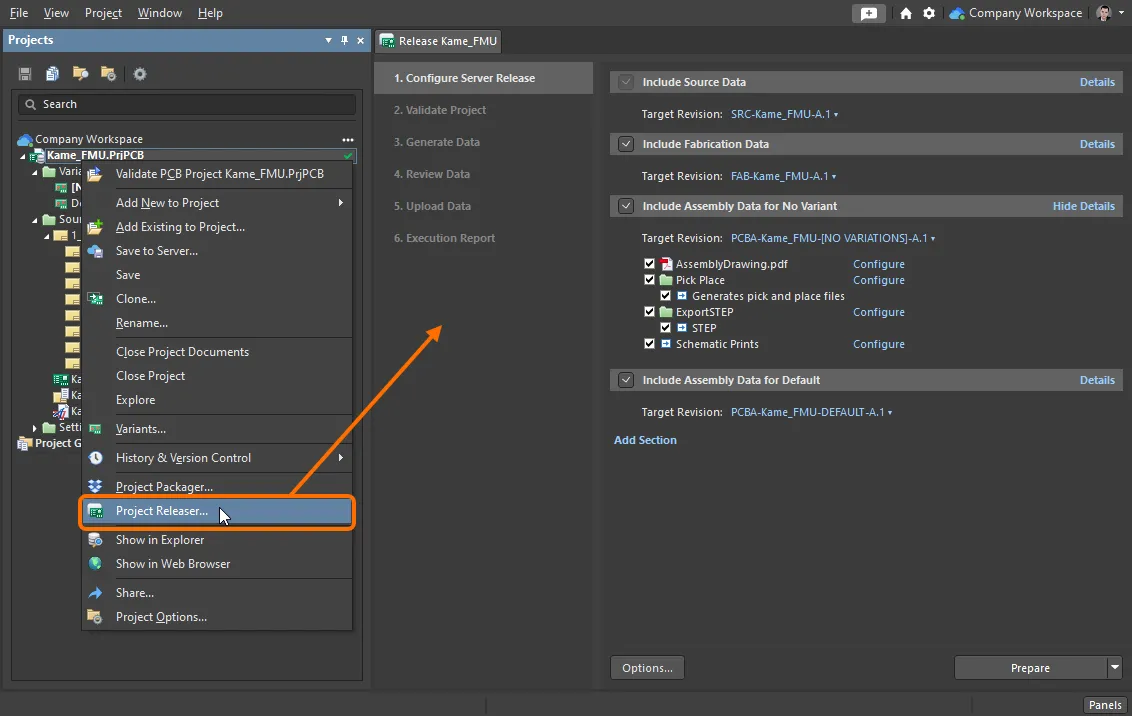The image size is (1132, 716).
Task: Open the Projects panel dropdown menu arrow
Action: pos(328,40)
